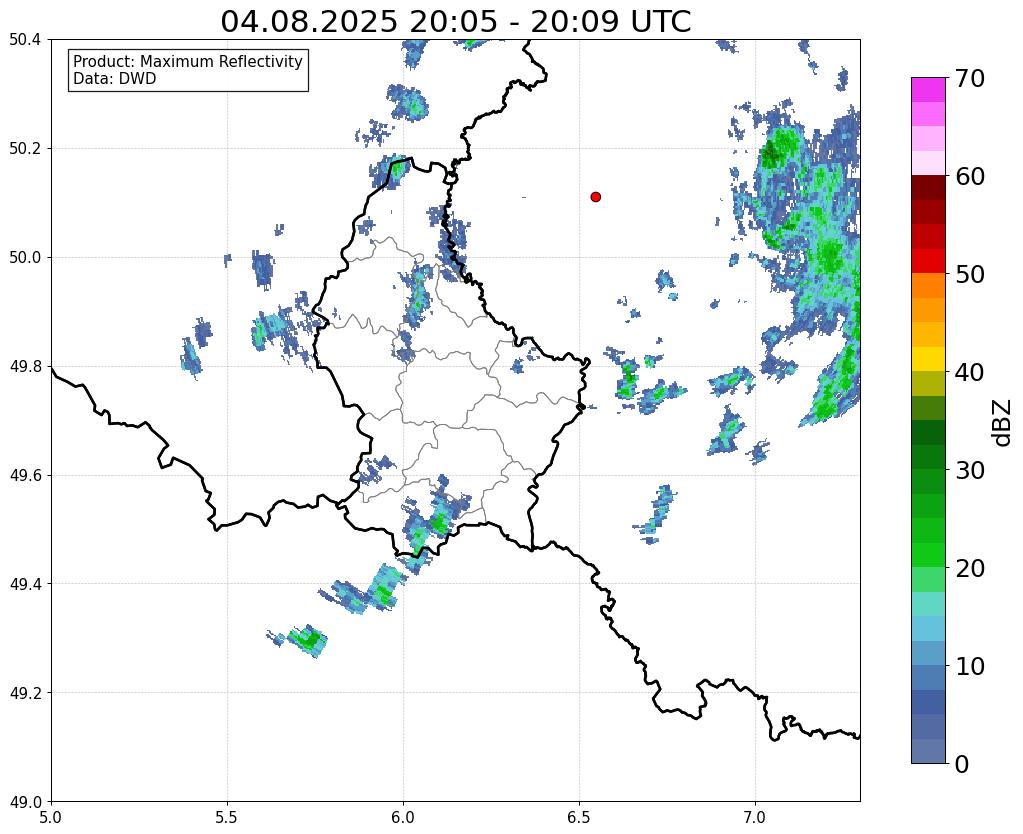Image resolution: width=1023 pixels, height=834 pixels.
Task: Click the colorbar tick label 10
Action: click(970, 666)
